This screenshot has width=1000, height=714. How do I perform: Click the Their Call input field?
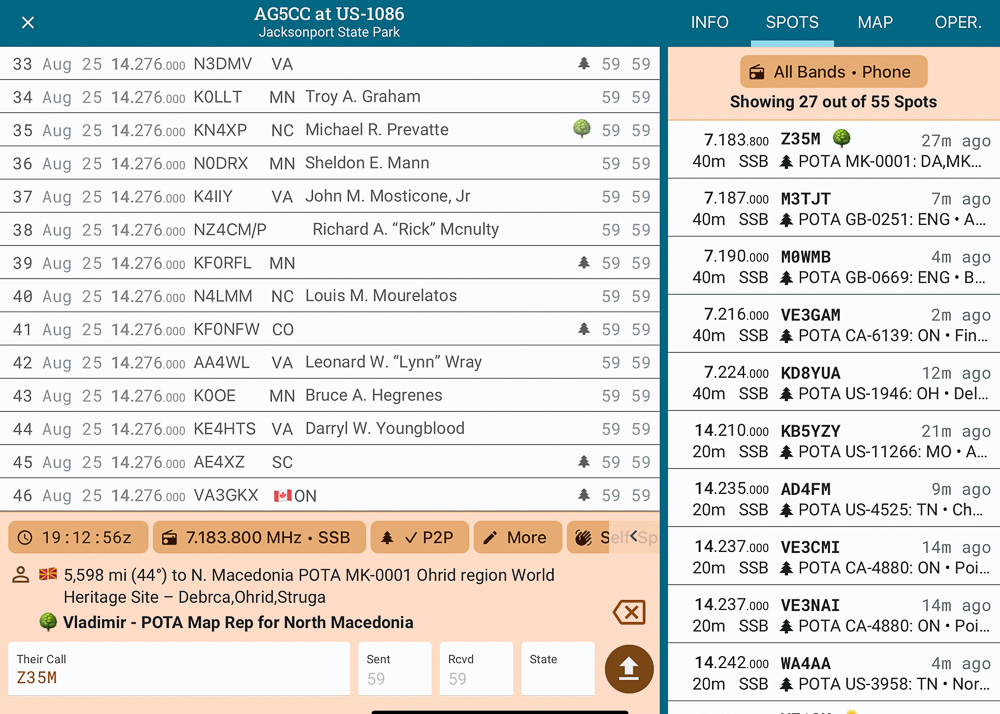point(180,669)
